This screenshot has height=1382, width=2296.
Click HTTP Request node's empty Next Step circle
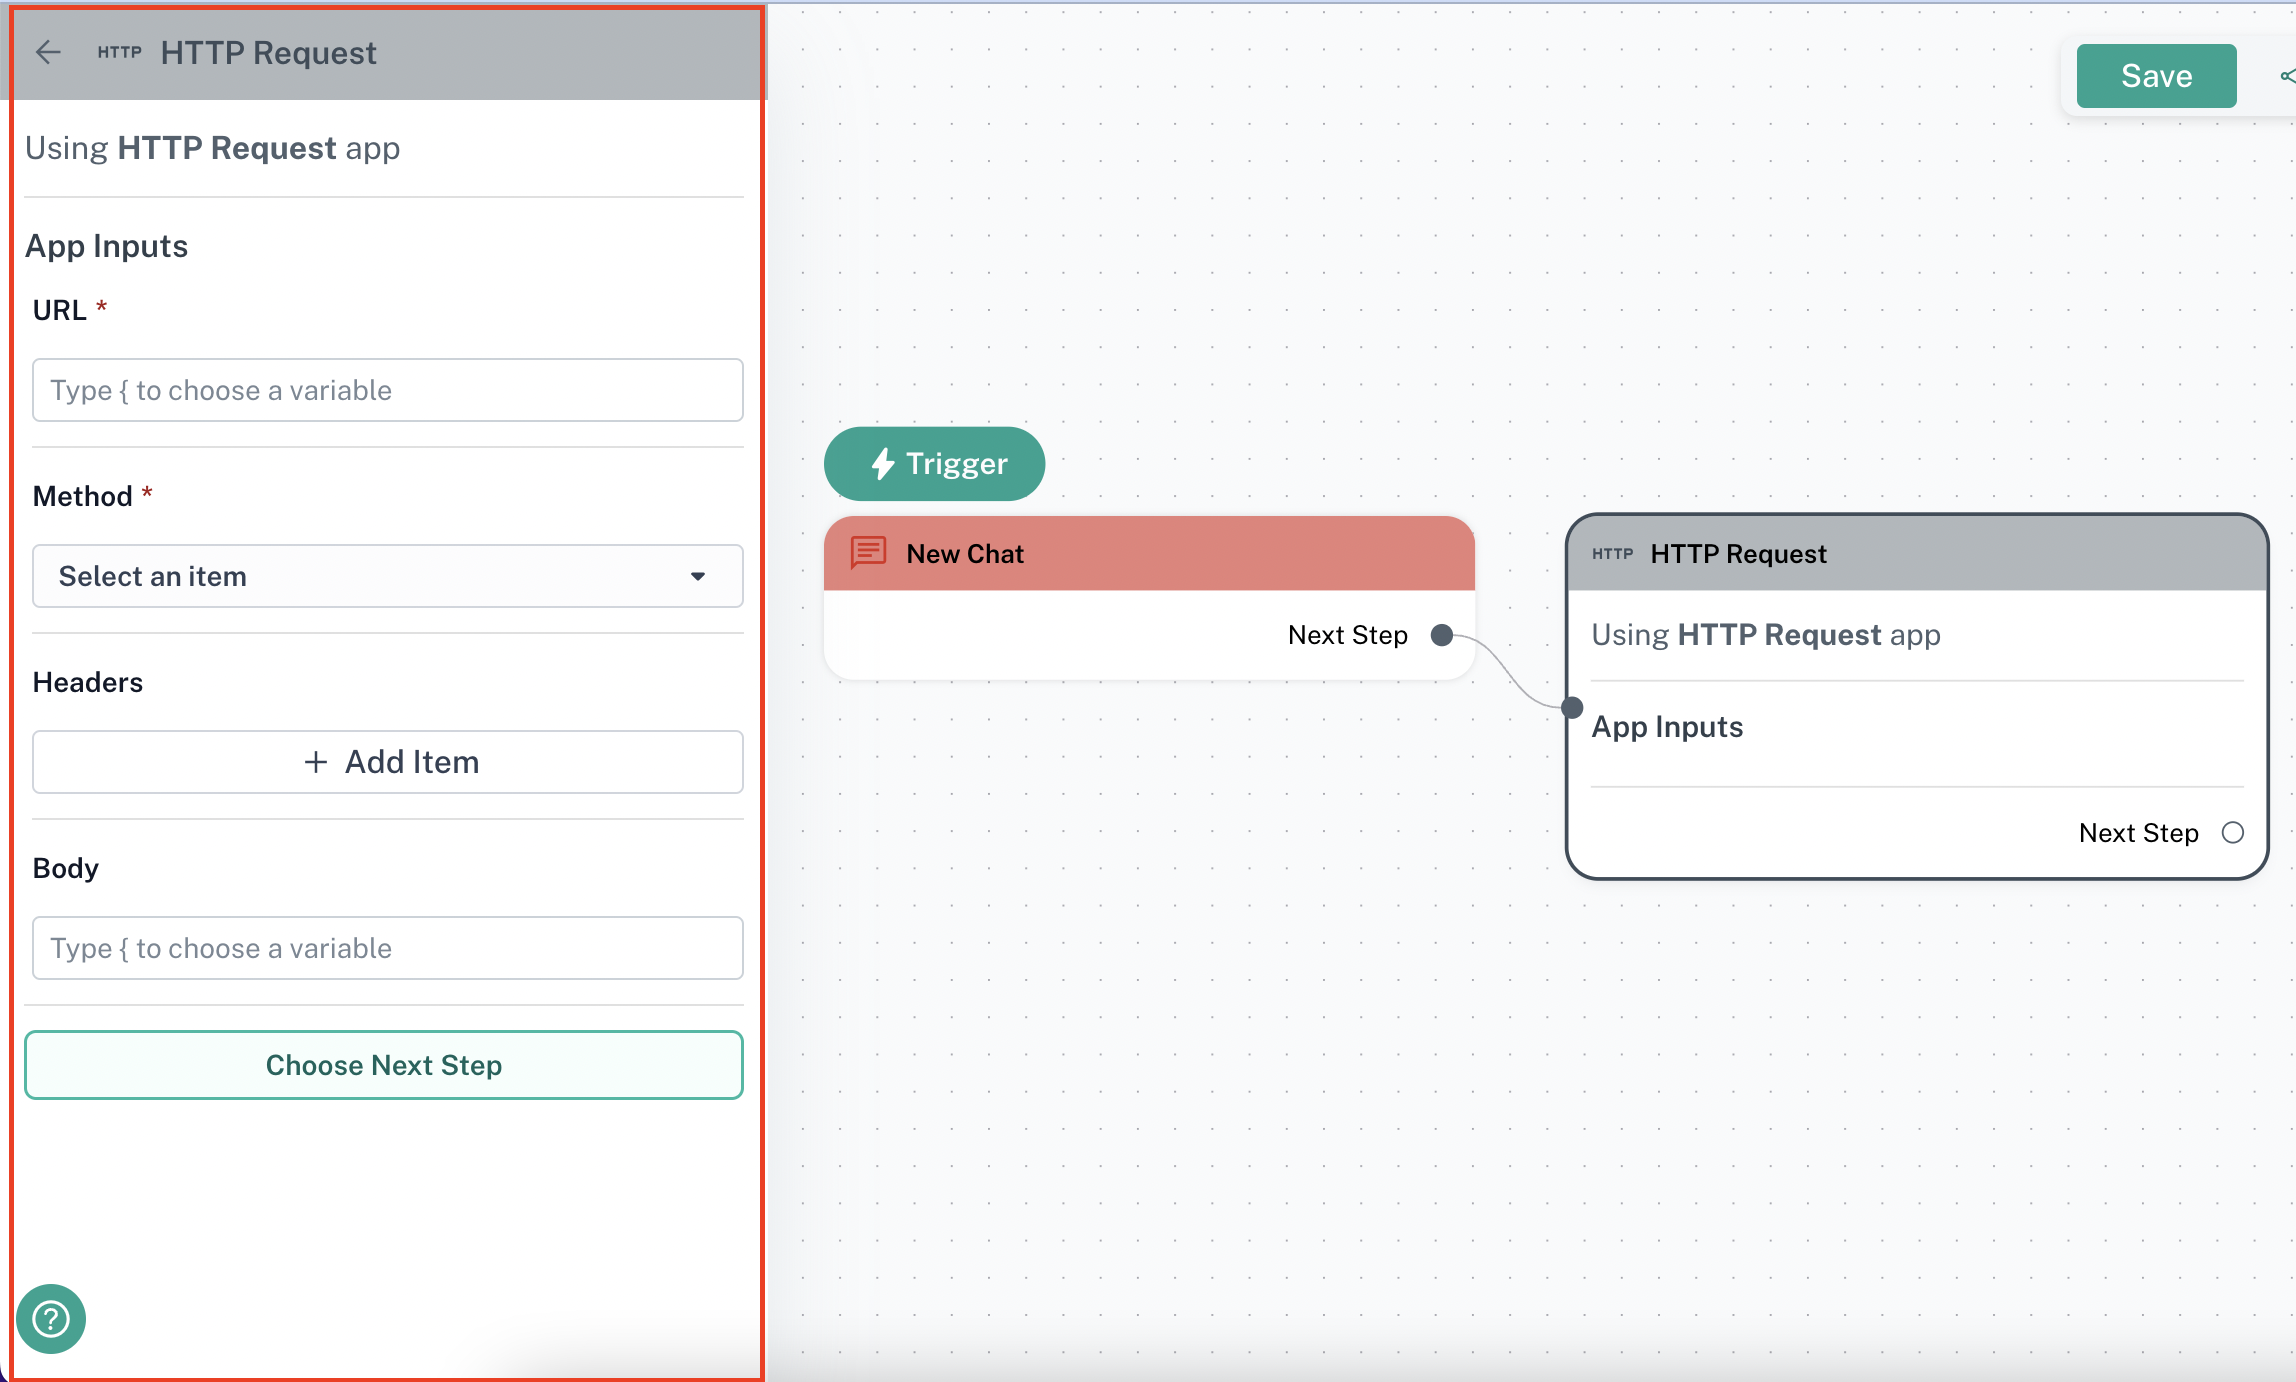click(2232, 833)
